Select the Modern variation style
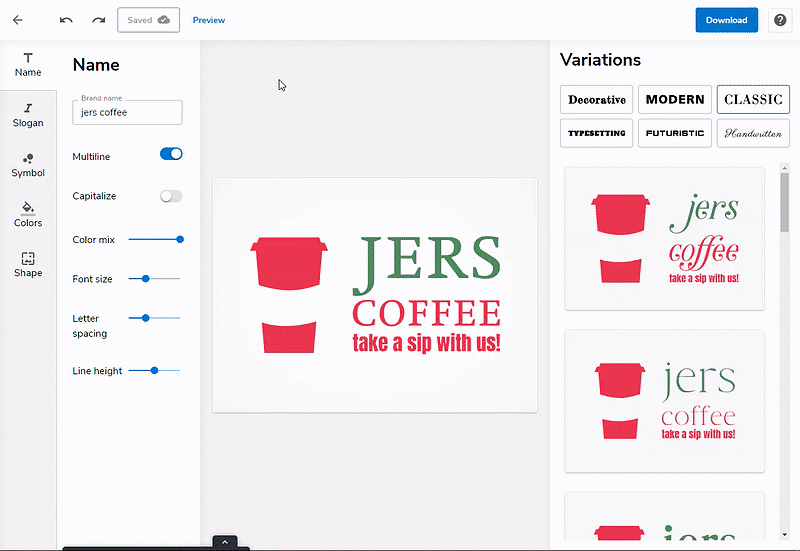 click(674, 99)
